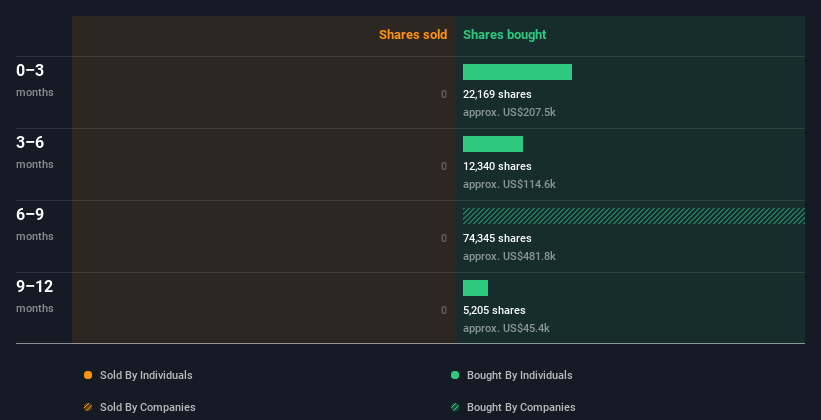Click the Bought By Individuals legend label

click(x=519, y=375)
